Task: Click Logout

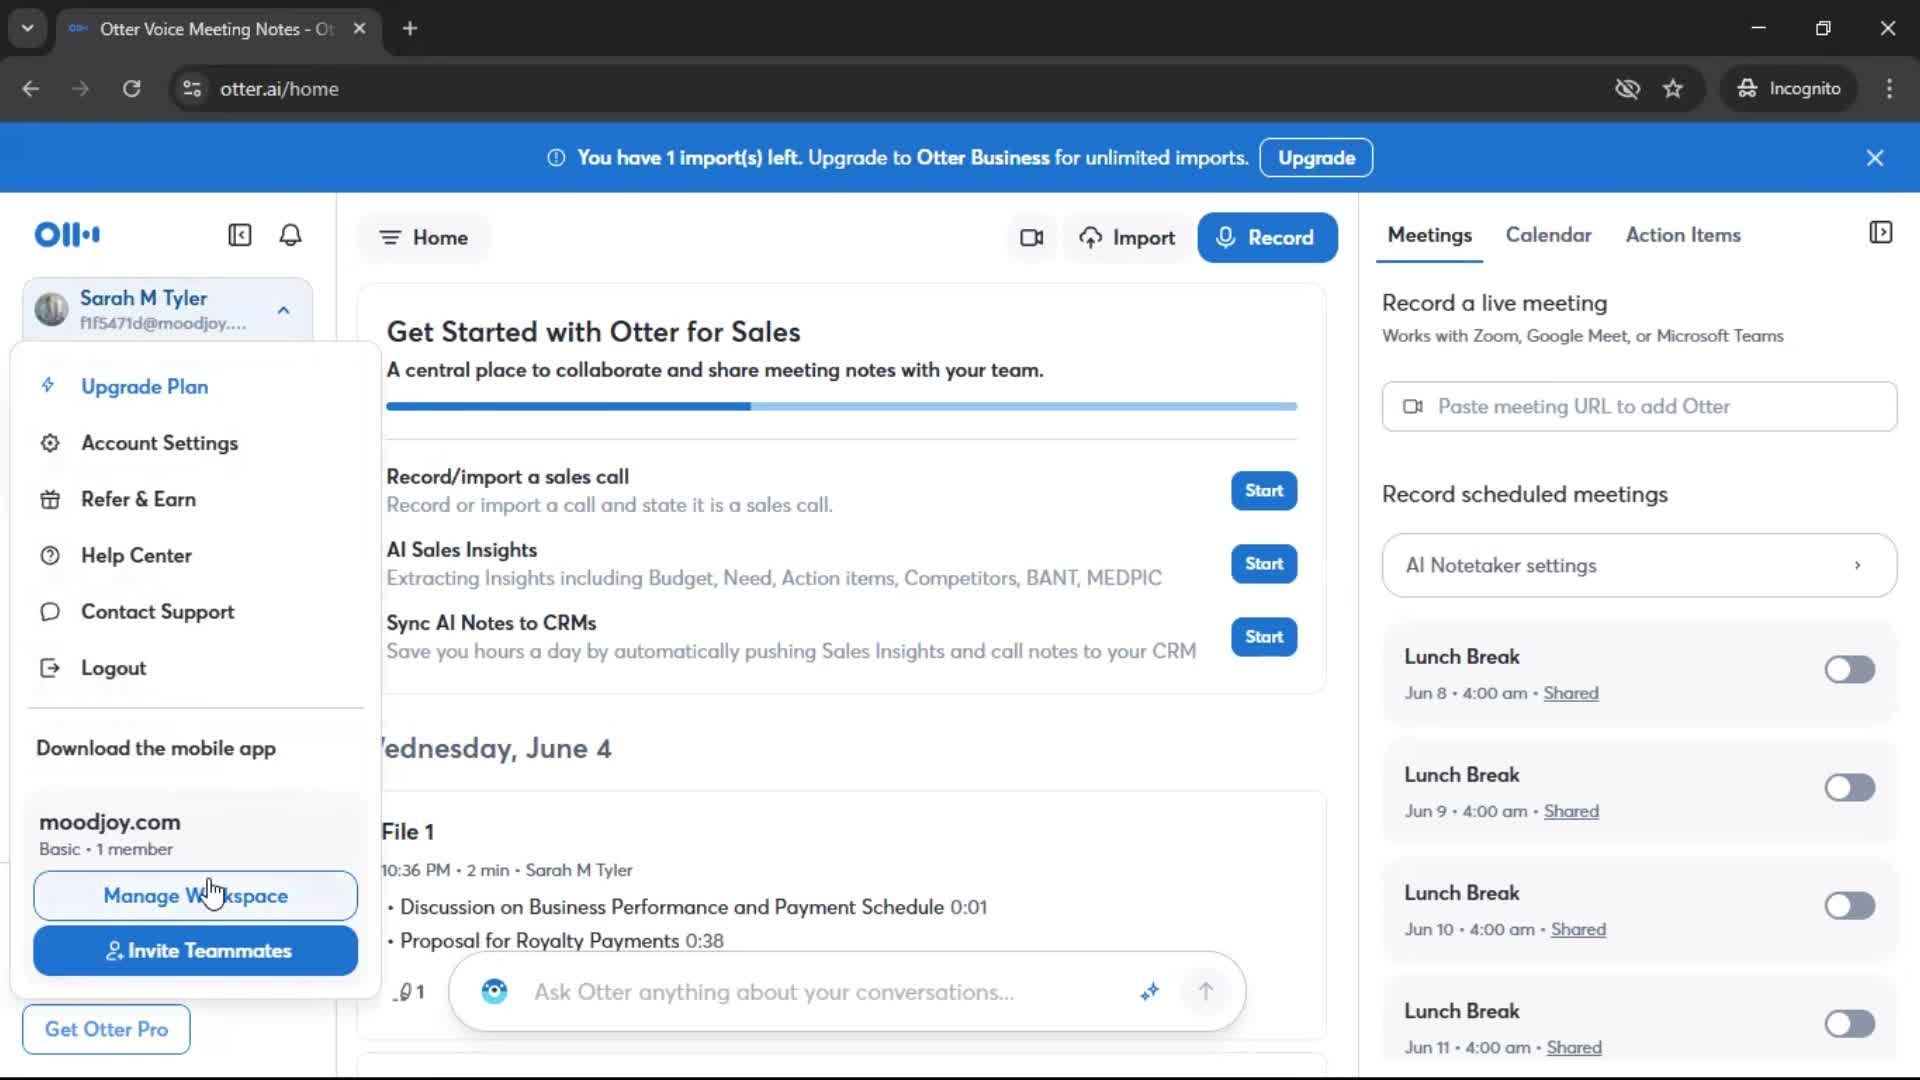Action: [113, 668]
